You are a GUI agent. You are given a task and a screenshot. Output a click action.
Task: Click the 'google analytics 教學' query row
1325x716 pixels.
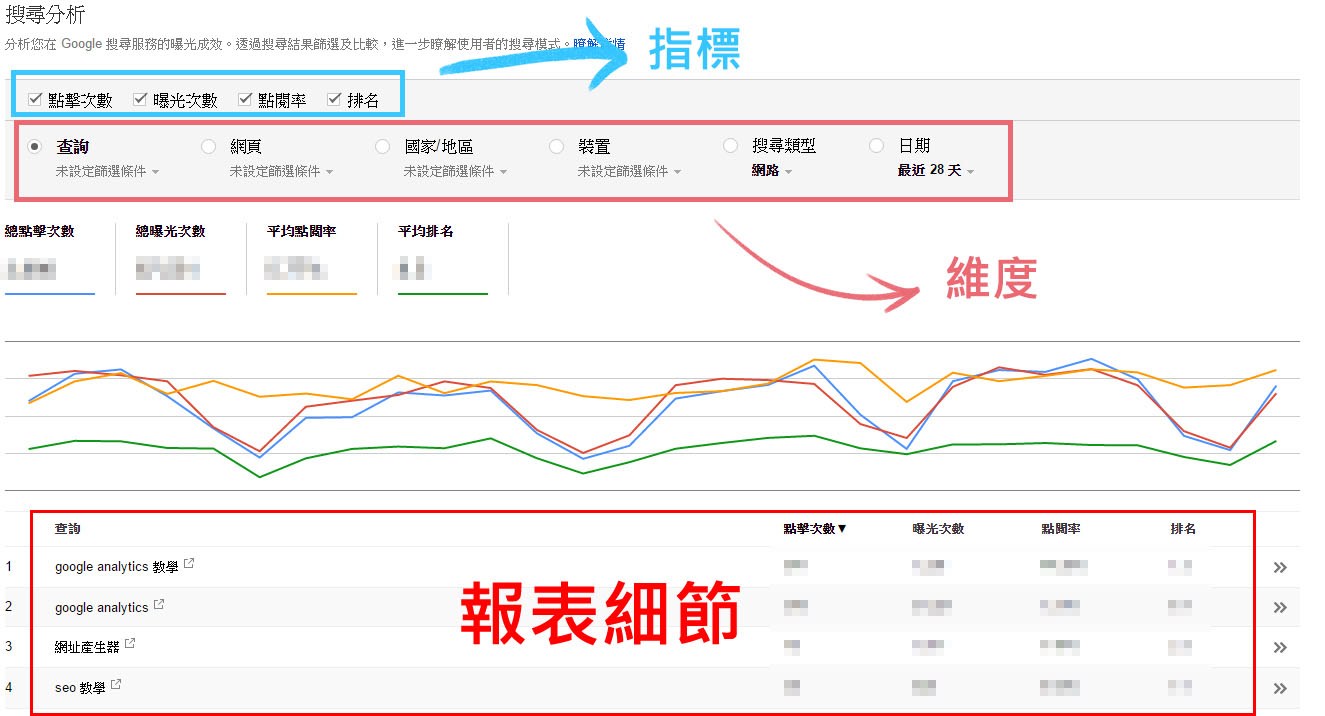point(116,567)
